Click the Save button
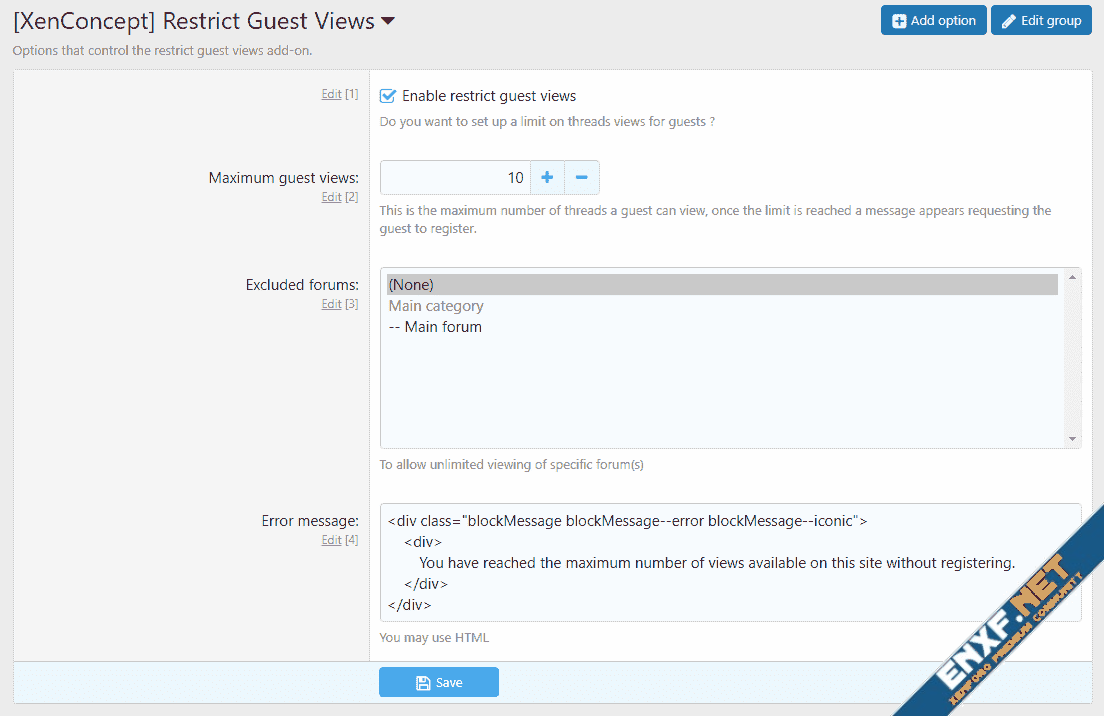1104x716 pixels. click(438, 682)
